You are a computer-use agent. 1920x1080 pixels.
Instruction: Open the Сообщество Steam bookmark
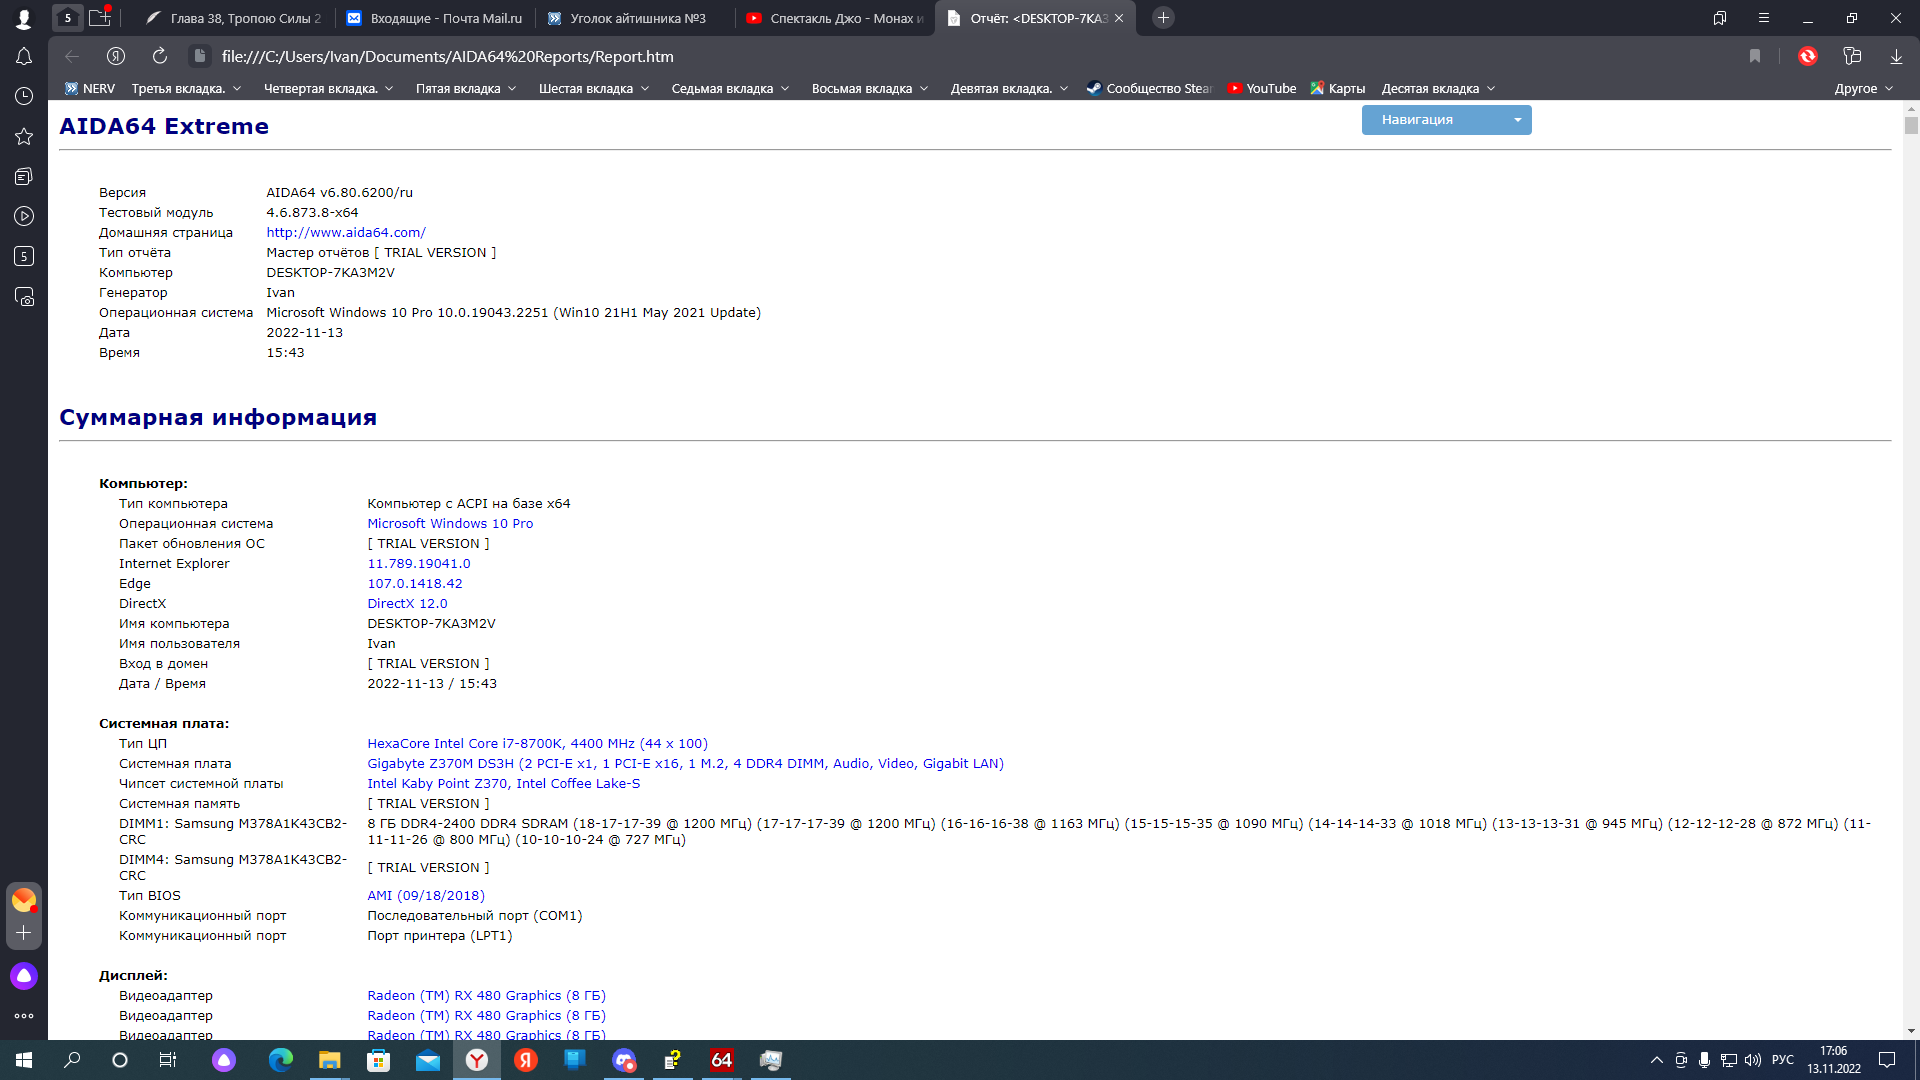(x=1149, y=89)
